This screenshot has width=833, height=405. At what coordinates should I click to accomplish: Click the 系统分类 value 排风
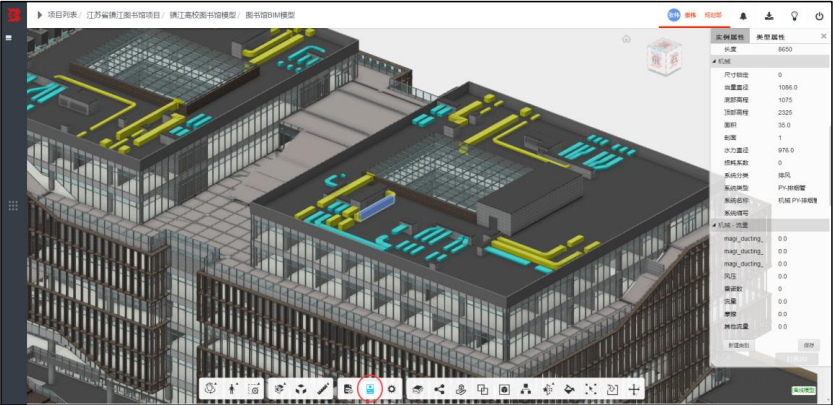(x=783, y=175)
